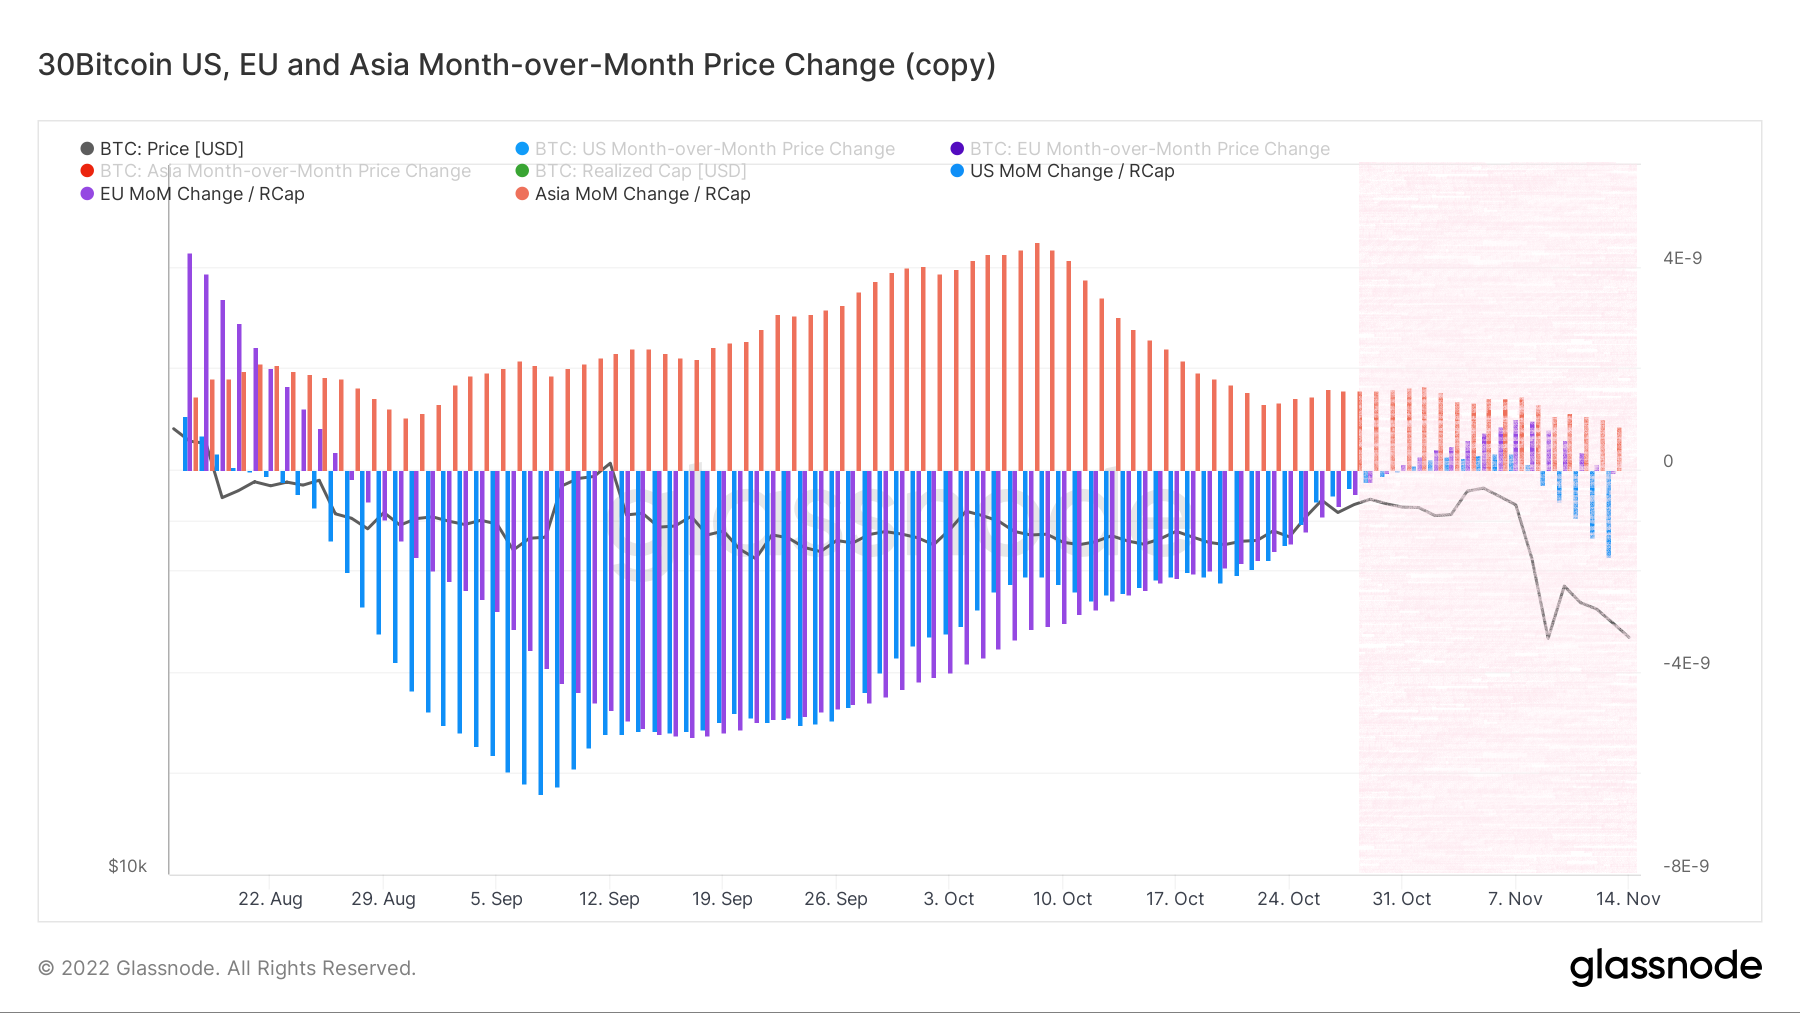Click the purple EU MoM Change legend dot
Viewport: 1800px width, 1013px height.
pyautogui.click(x=87, y=194)
